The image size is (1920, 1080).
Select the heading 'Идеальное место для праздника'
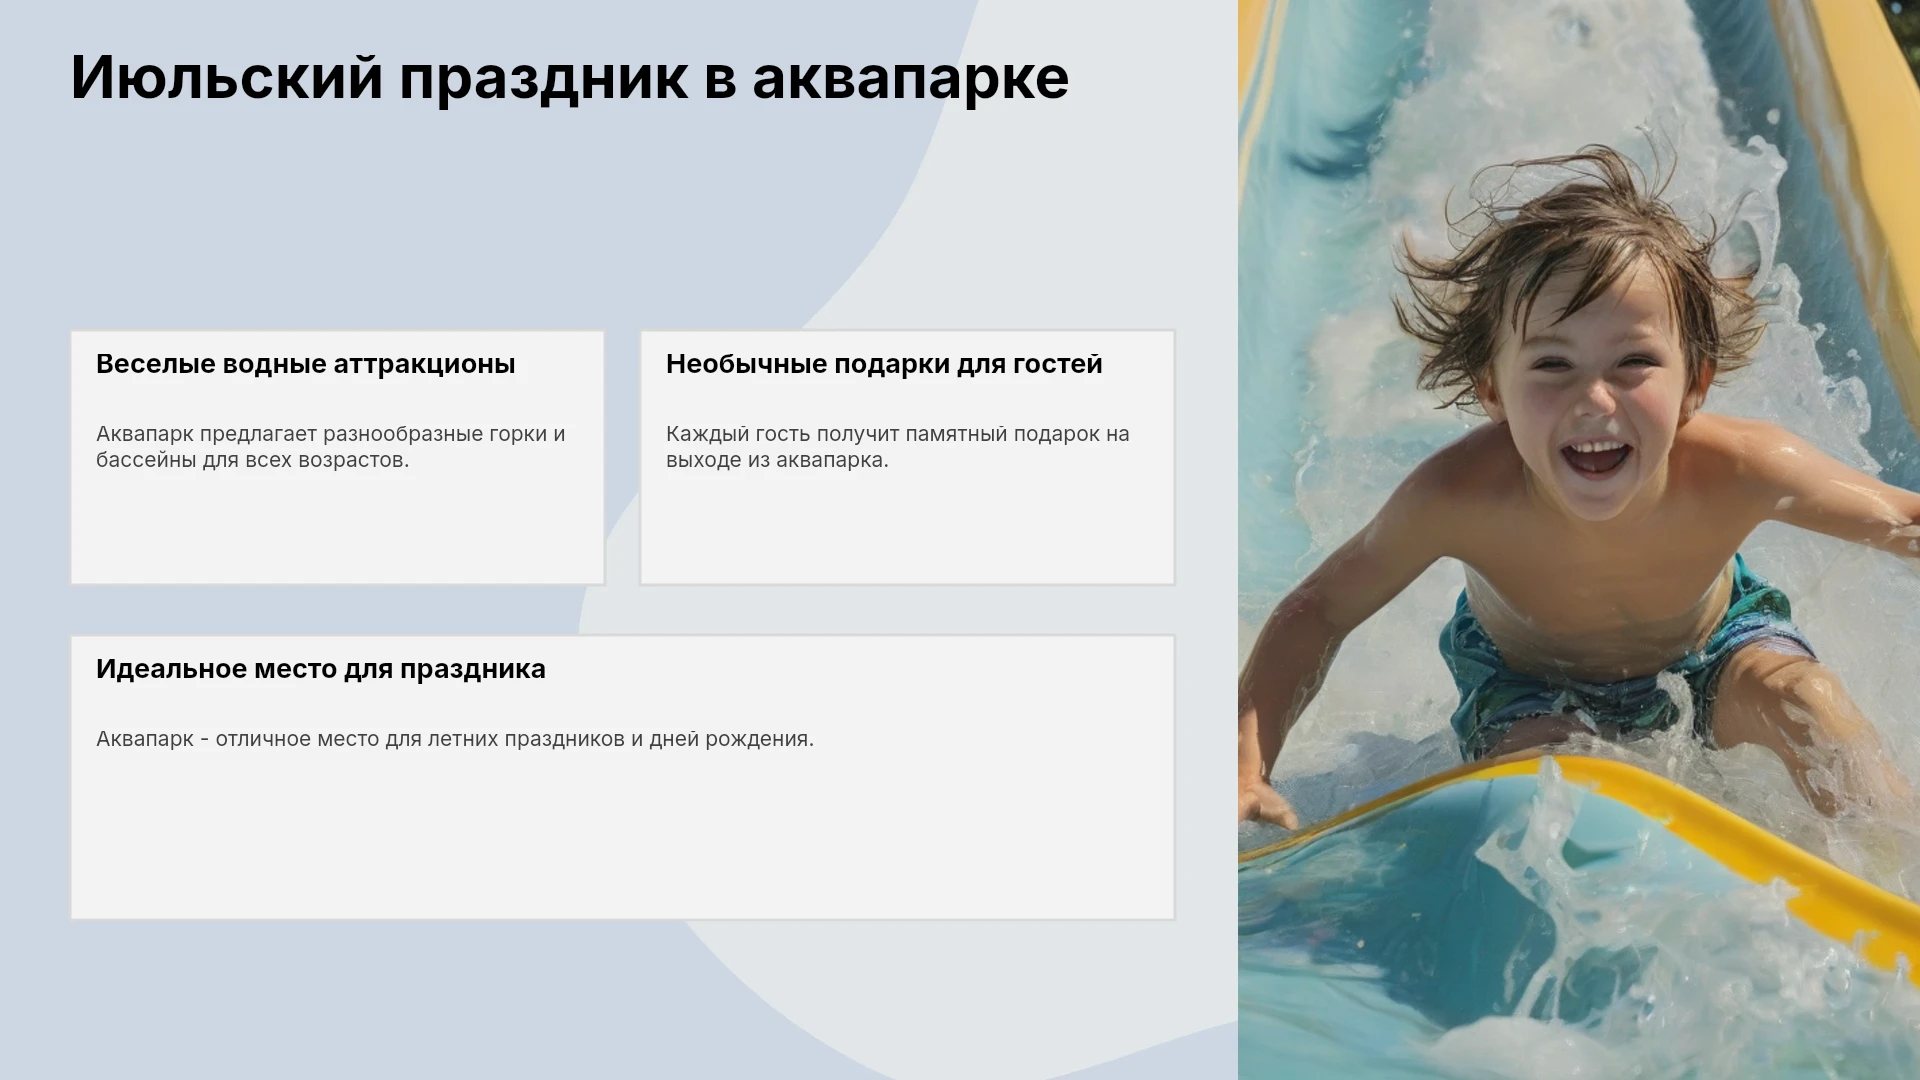click(321, 669)
